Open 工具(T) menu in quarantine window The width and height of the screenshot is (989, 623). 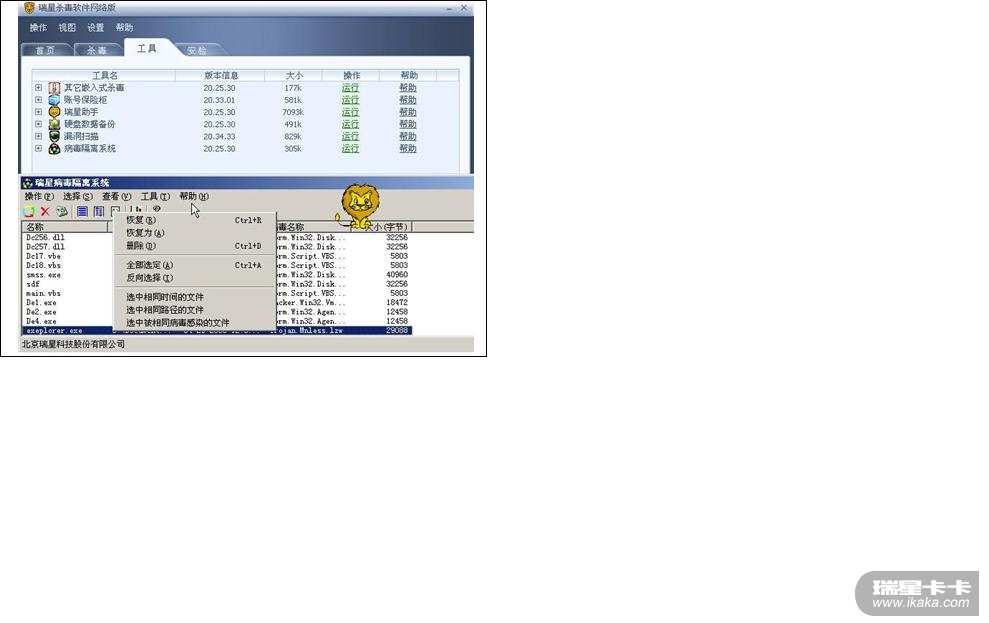click(155, 197)
